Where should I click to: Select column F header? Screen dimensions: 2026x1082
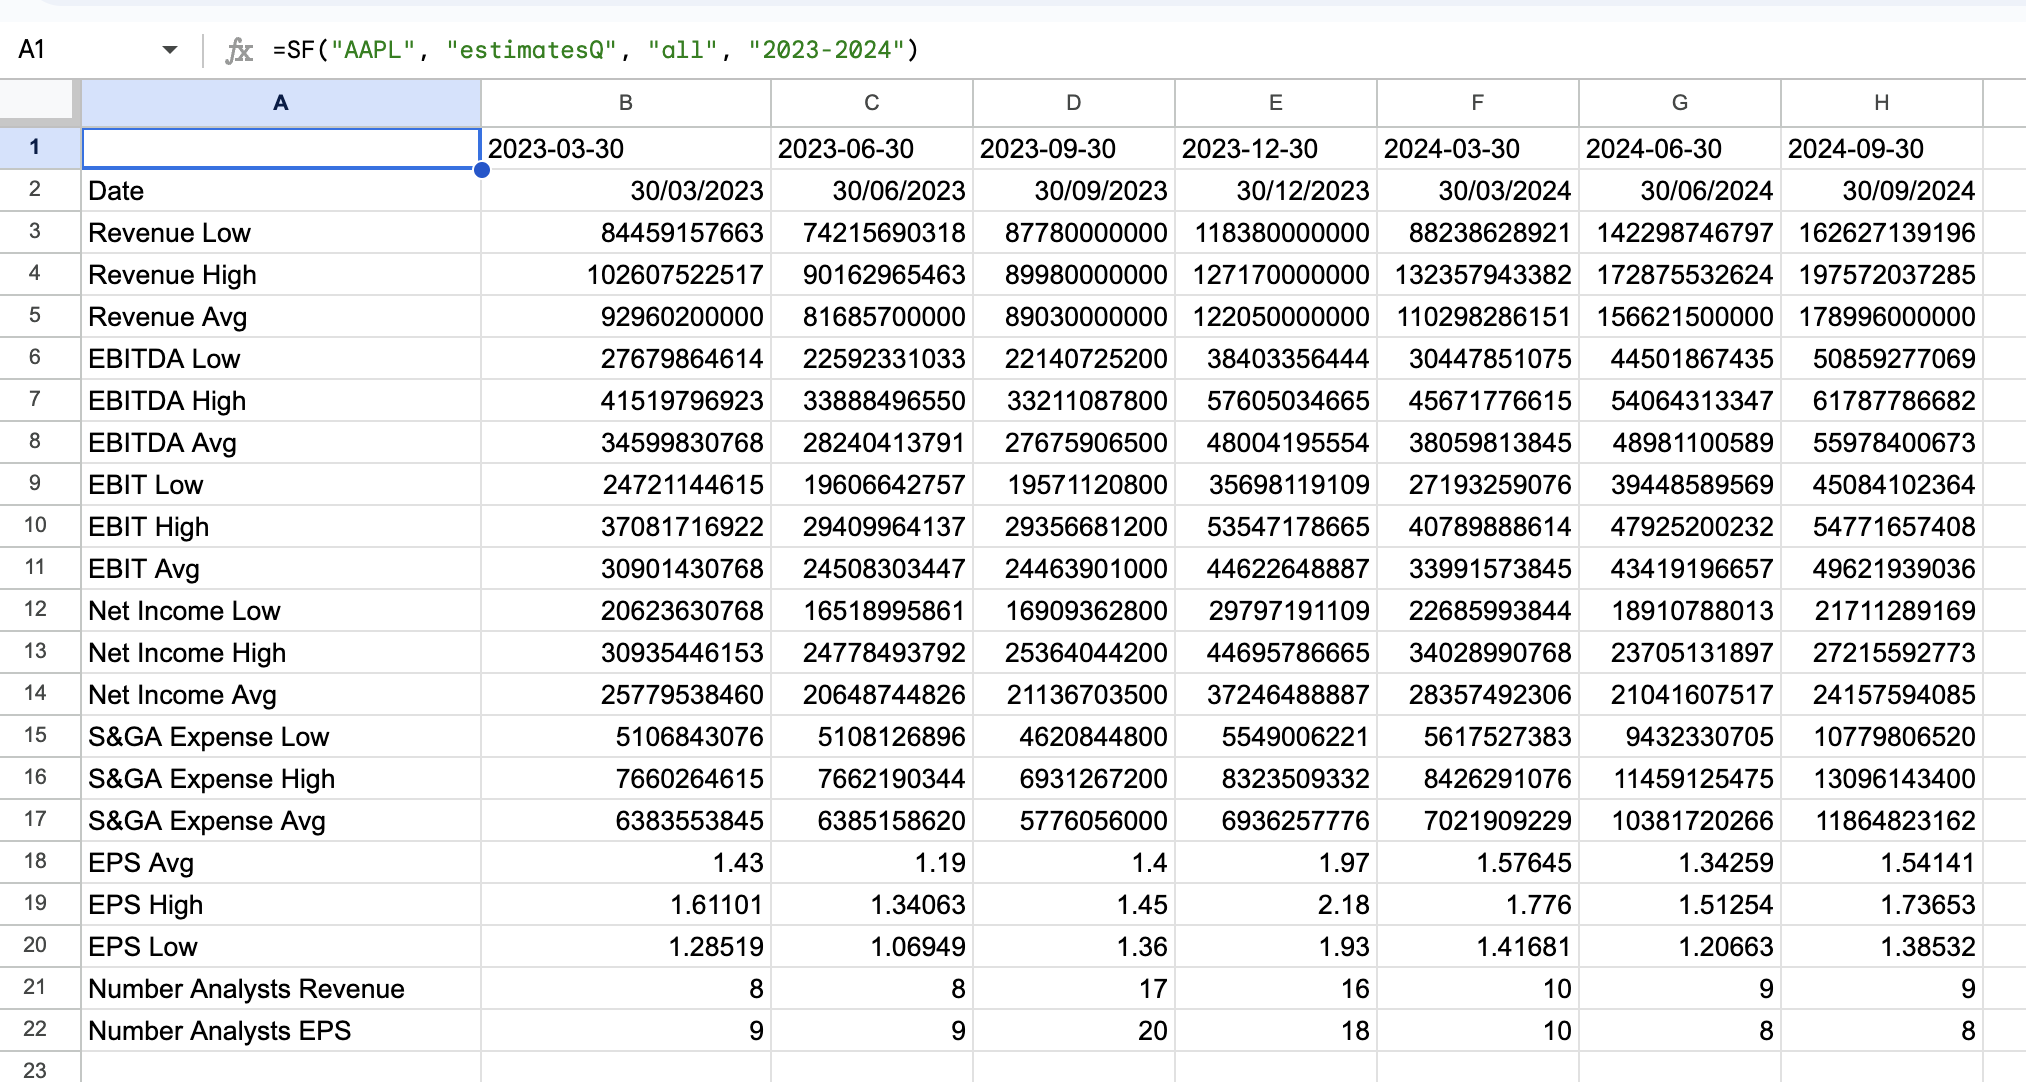click(x=1478, y=103)
